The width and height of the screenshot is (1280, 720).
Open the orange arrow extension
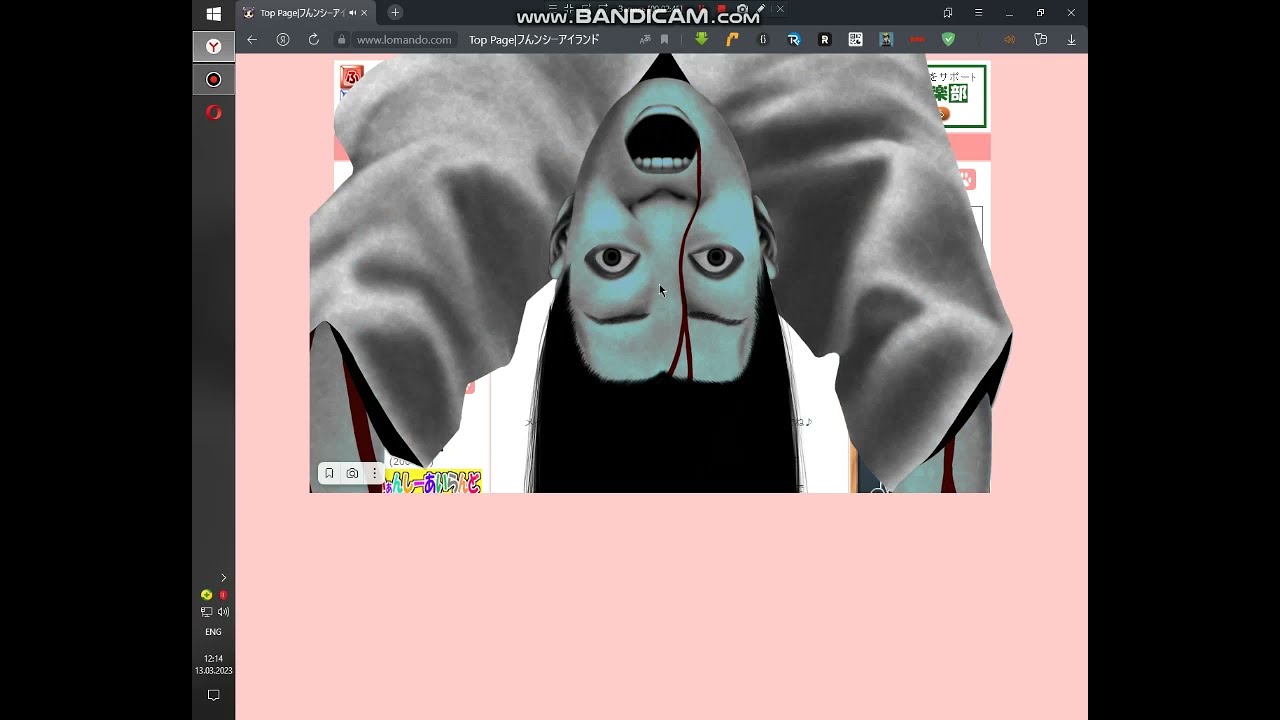732,39
